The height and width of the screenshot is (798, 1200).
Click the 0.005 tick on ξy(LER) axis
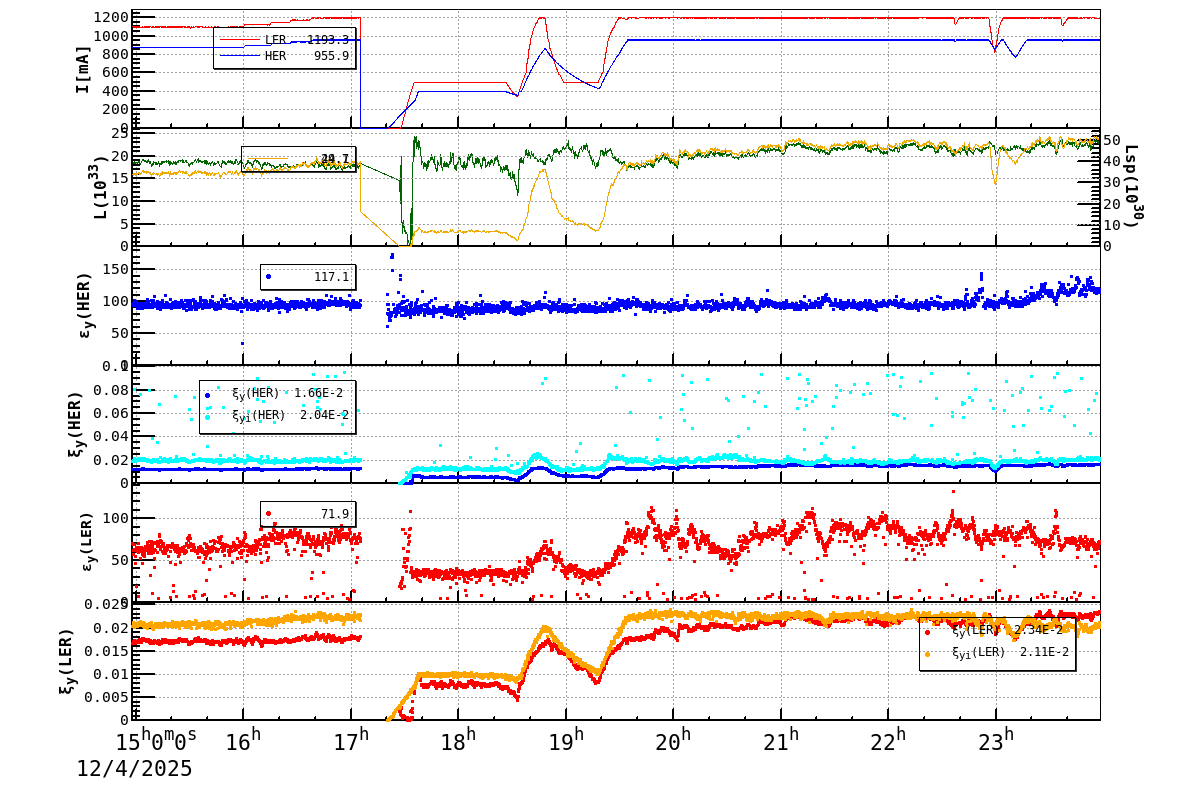pyautogui.click(x=108, y=696)
